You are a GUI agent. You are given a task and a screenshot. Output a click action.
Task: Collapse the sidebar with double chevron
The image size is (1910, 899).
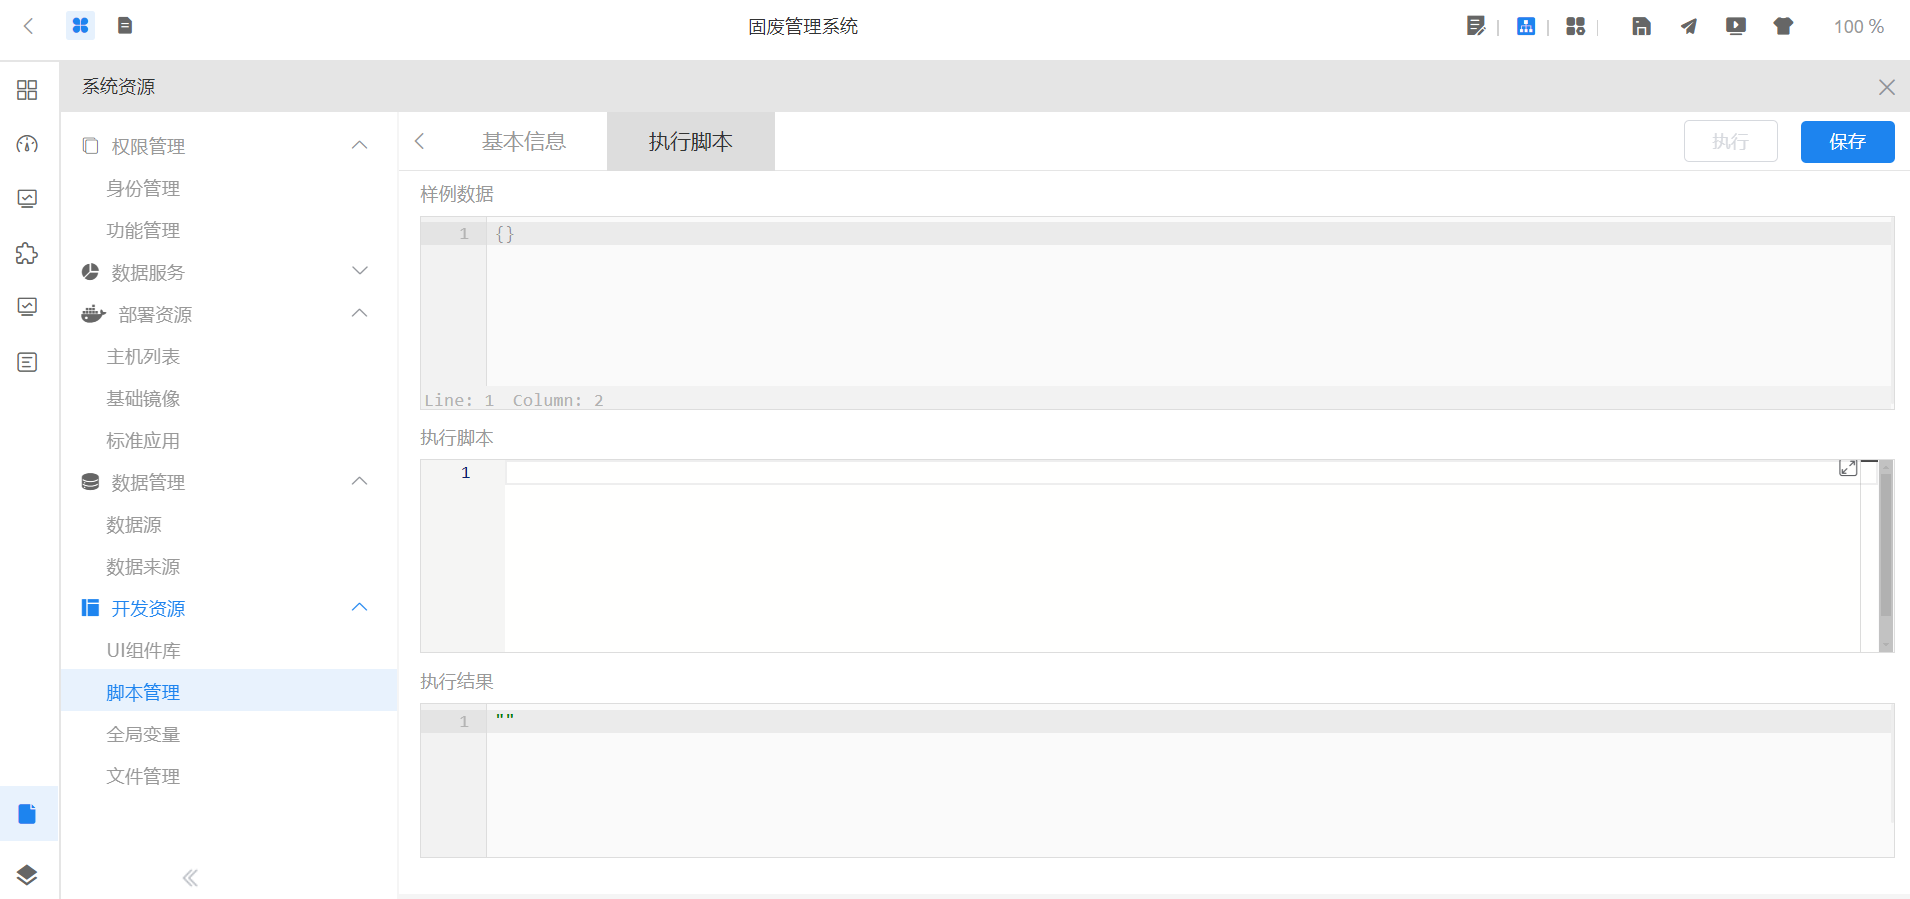click(x=190, y=878)
